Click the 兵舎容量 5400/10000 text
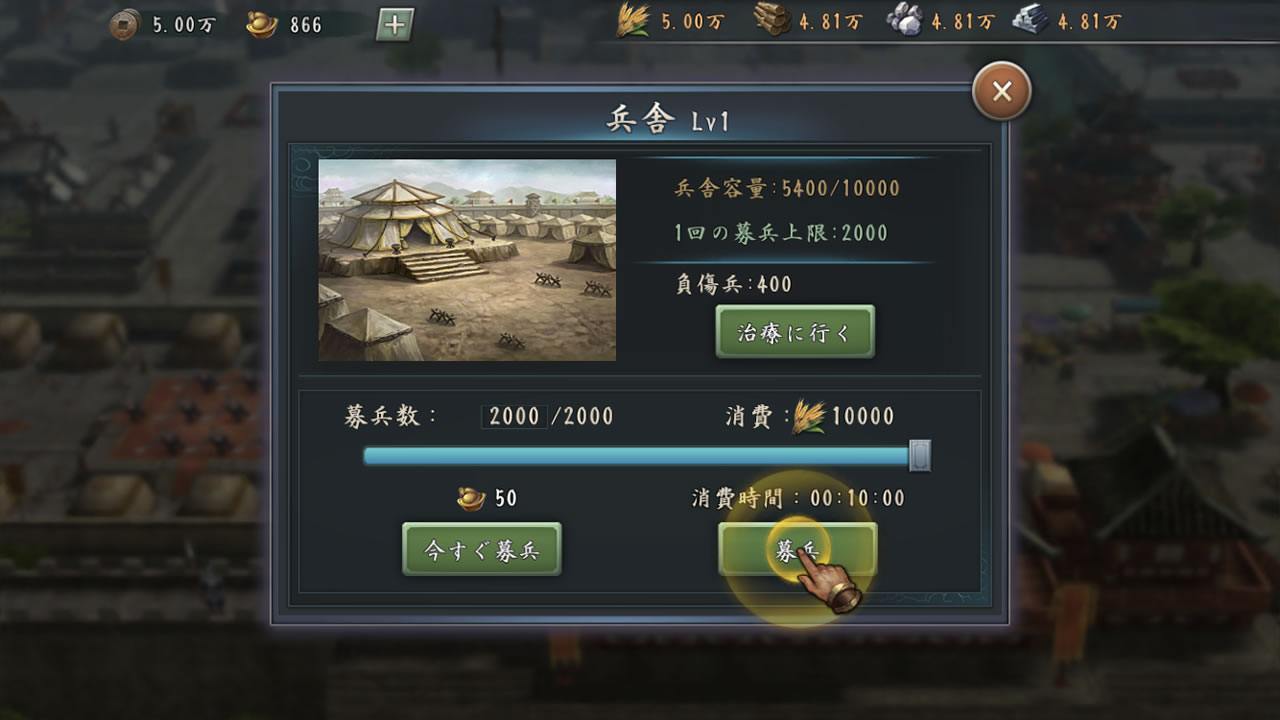 788,188
